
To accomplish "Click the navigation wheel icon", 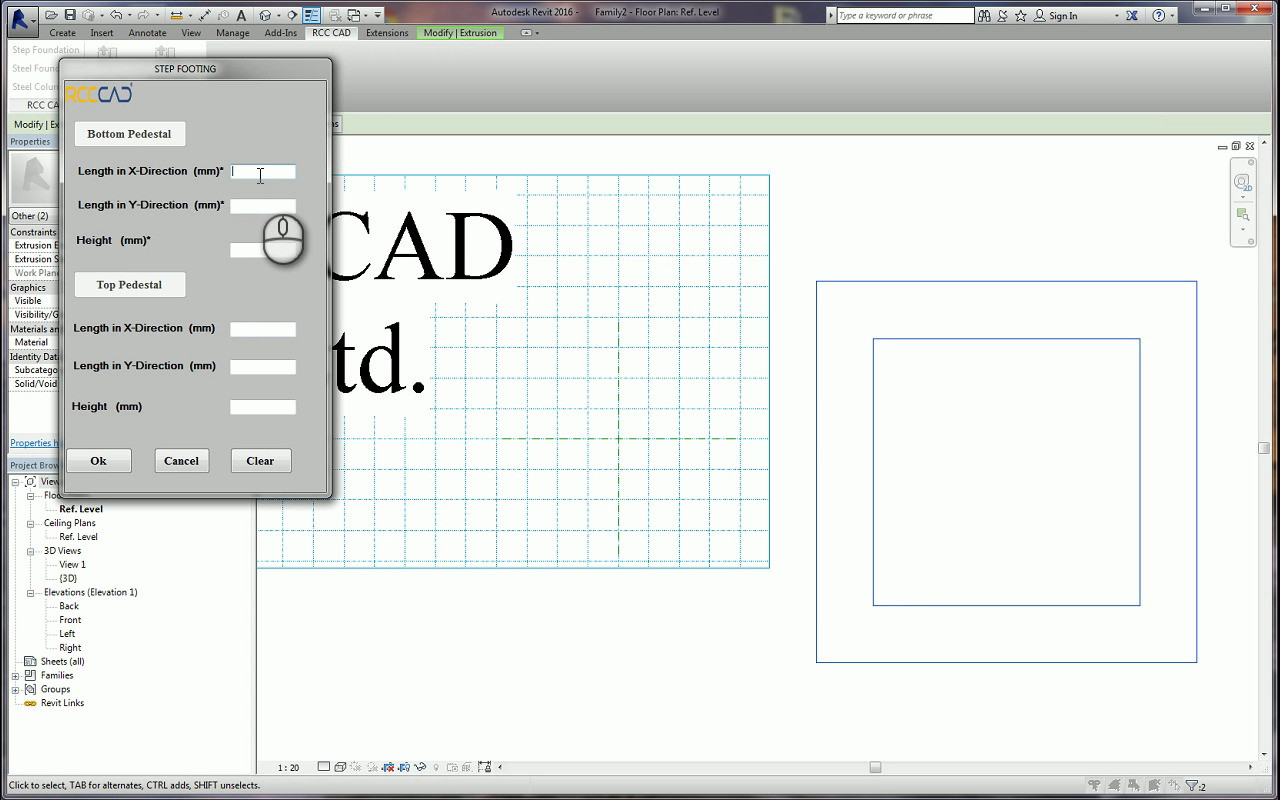I will click(x=1242, y=182).
